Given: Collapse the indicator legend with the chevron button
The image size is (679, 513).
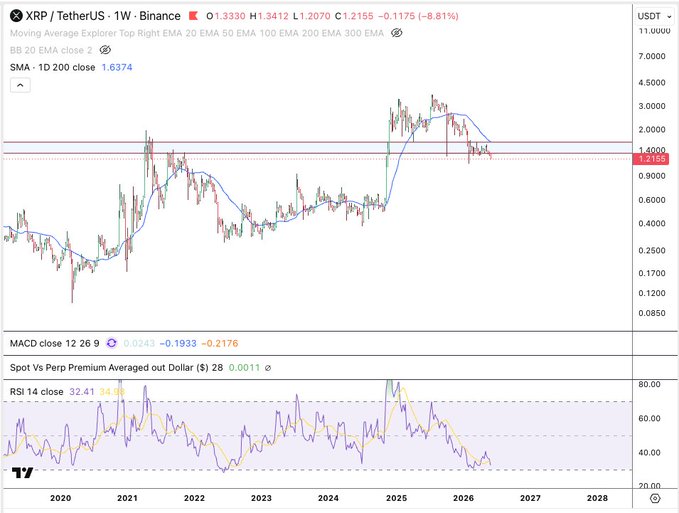Looking at the screenshot, I should coord(20,85).
